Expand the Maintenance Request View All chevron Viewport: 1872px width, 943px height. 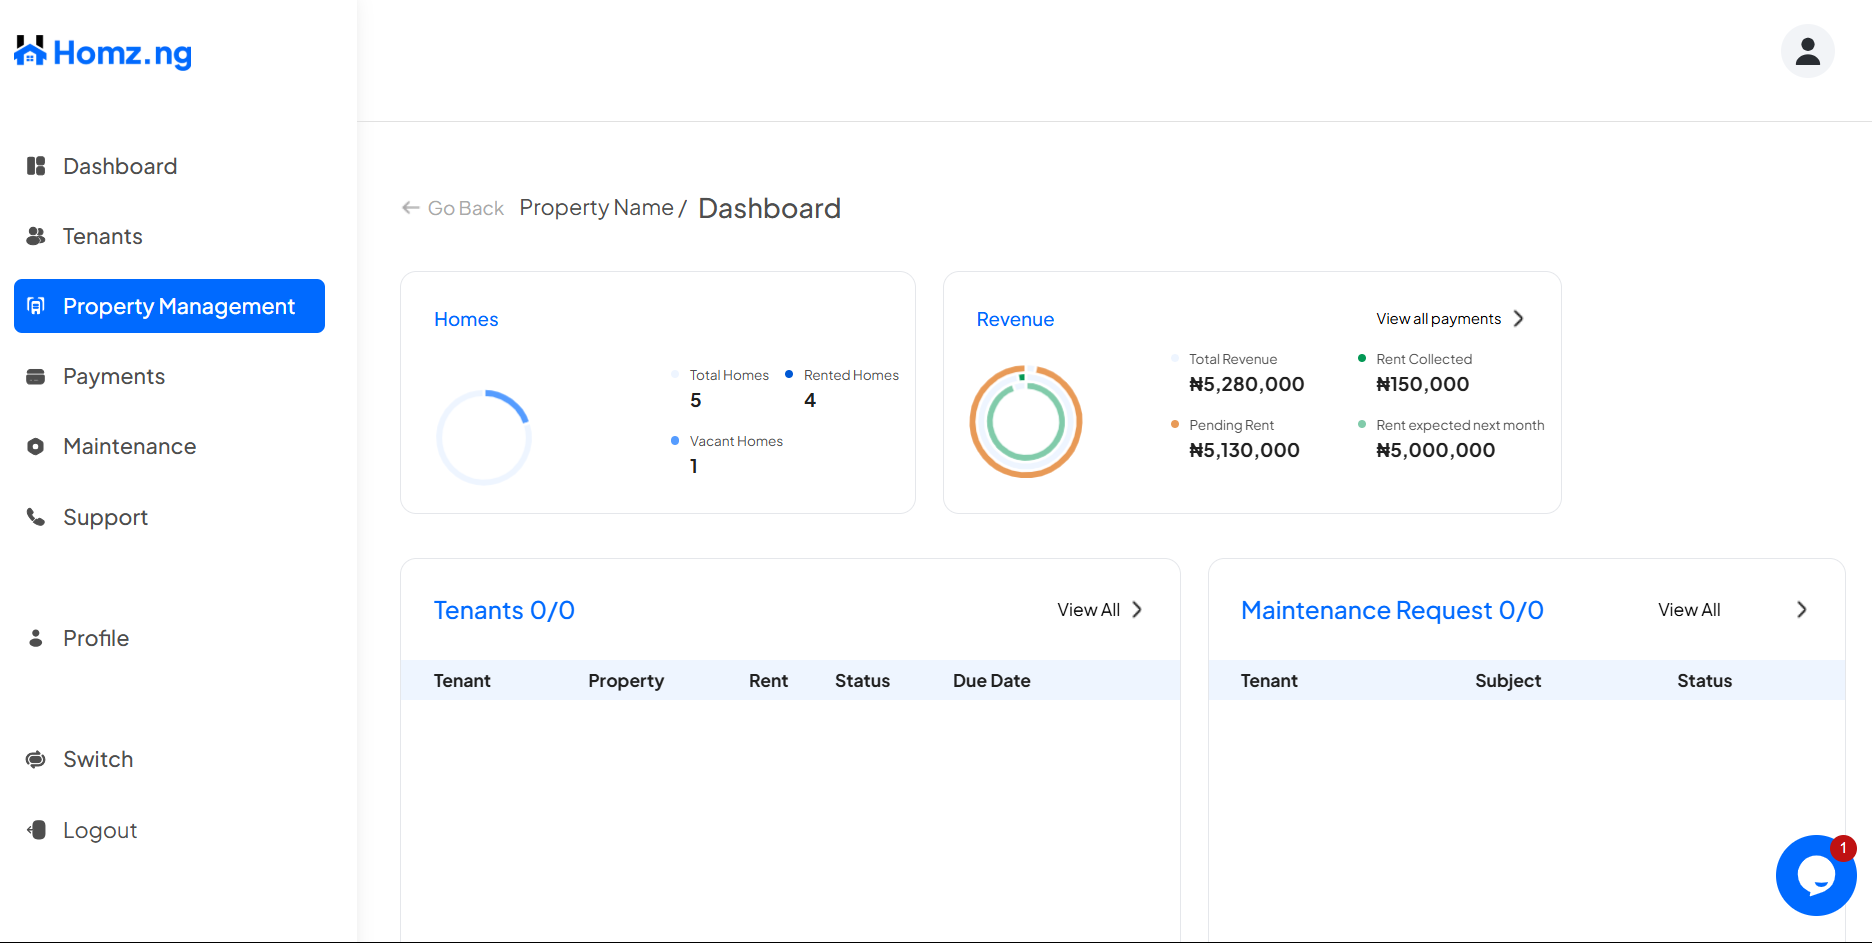pos(1802,610)
